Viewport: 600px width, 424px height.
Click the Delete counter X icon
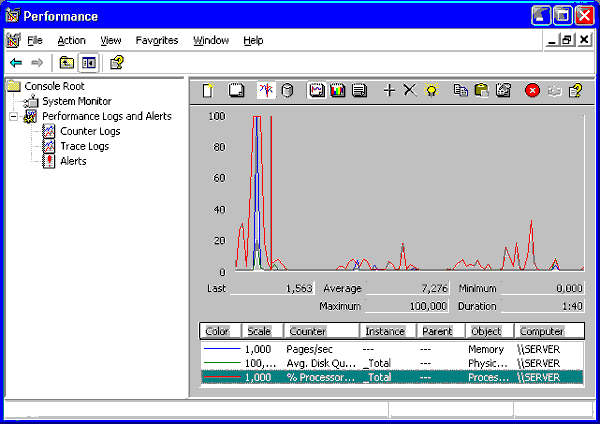tap(410, 91)
